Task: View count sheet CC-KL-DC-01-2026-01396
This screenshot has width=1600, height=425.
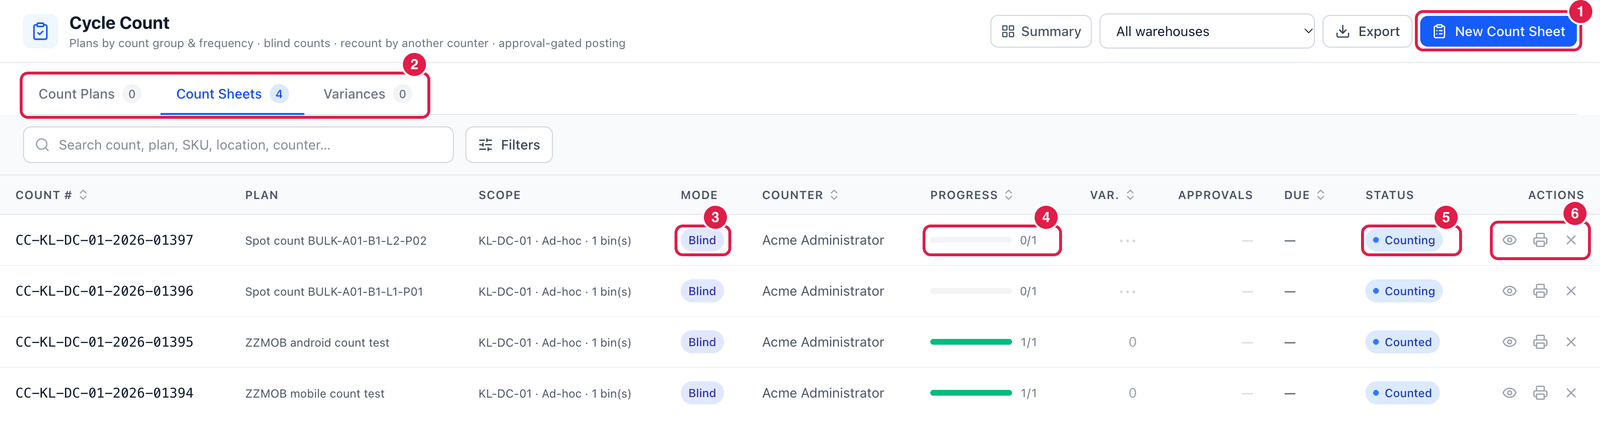Action: (1509, 291)
